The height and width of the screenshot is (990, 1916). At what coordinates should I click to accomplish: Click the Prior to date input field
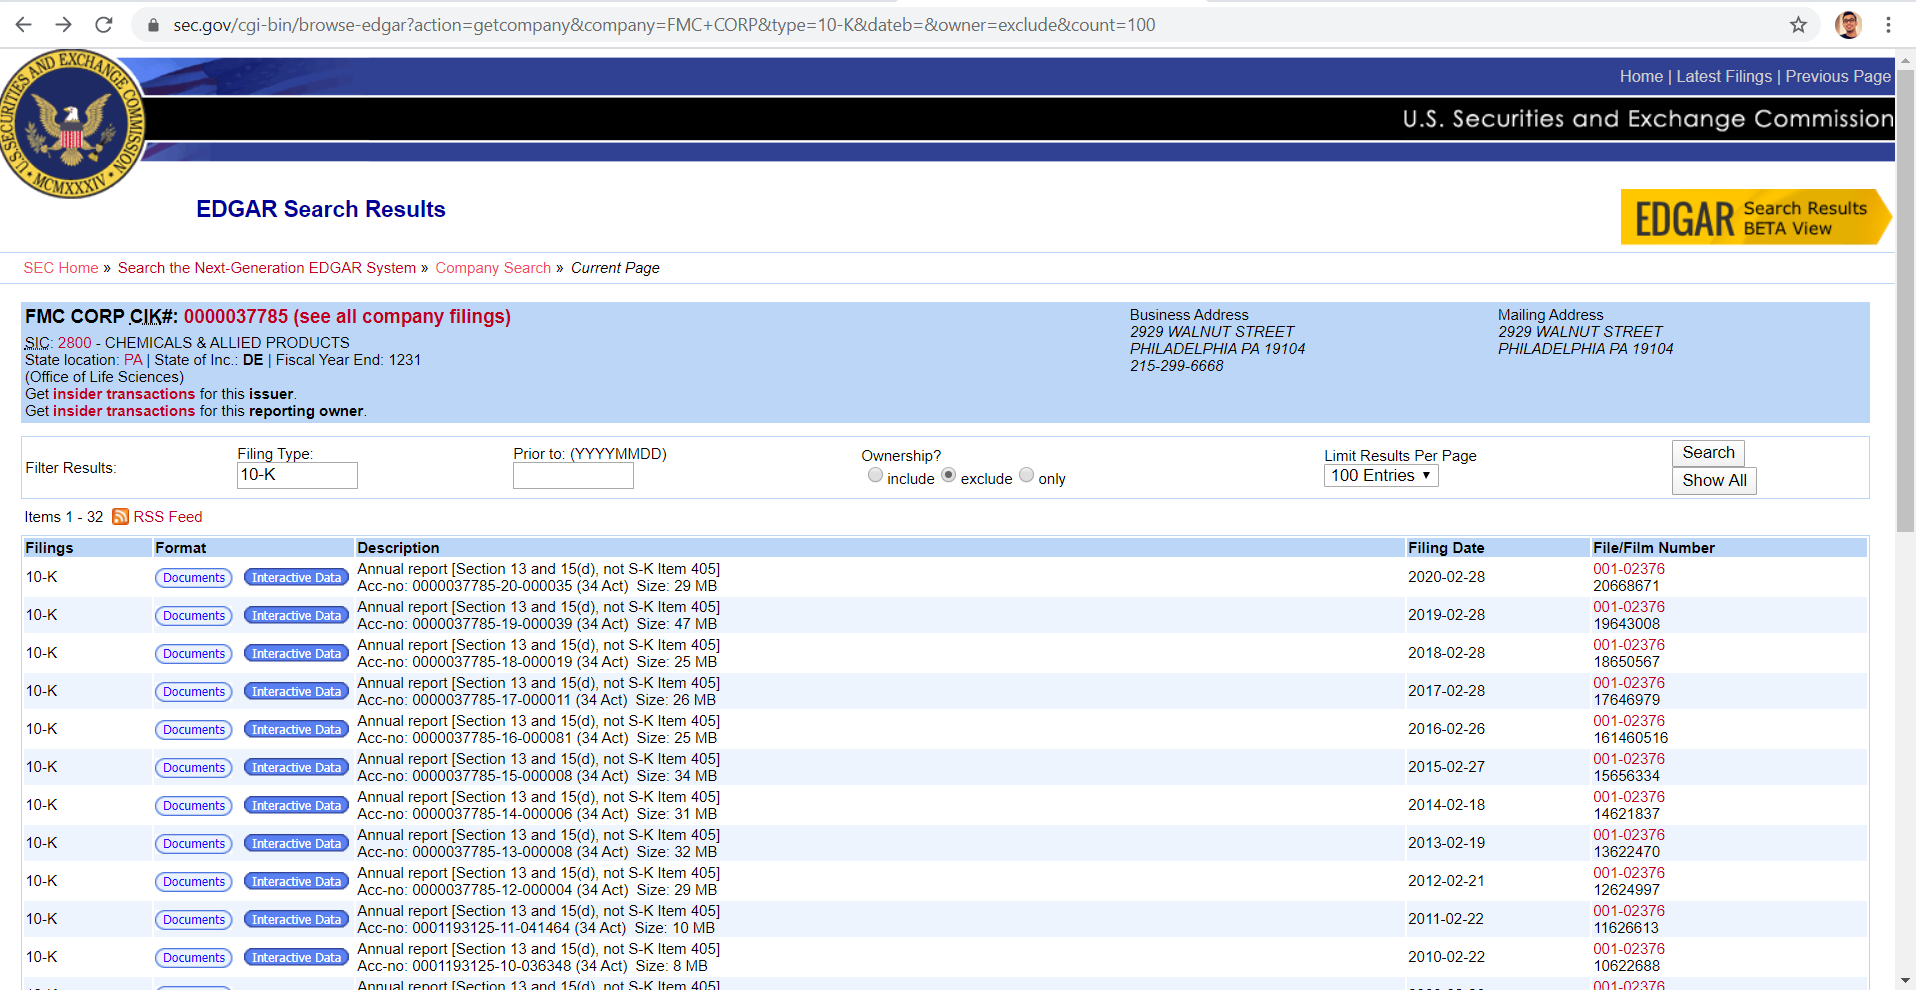(x=573, y=476)
